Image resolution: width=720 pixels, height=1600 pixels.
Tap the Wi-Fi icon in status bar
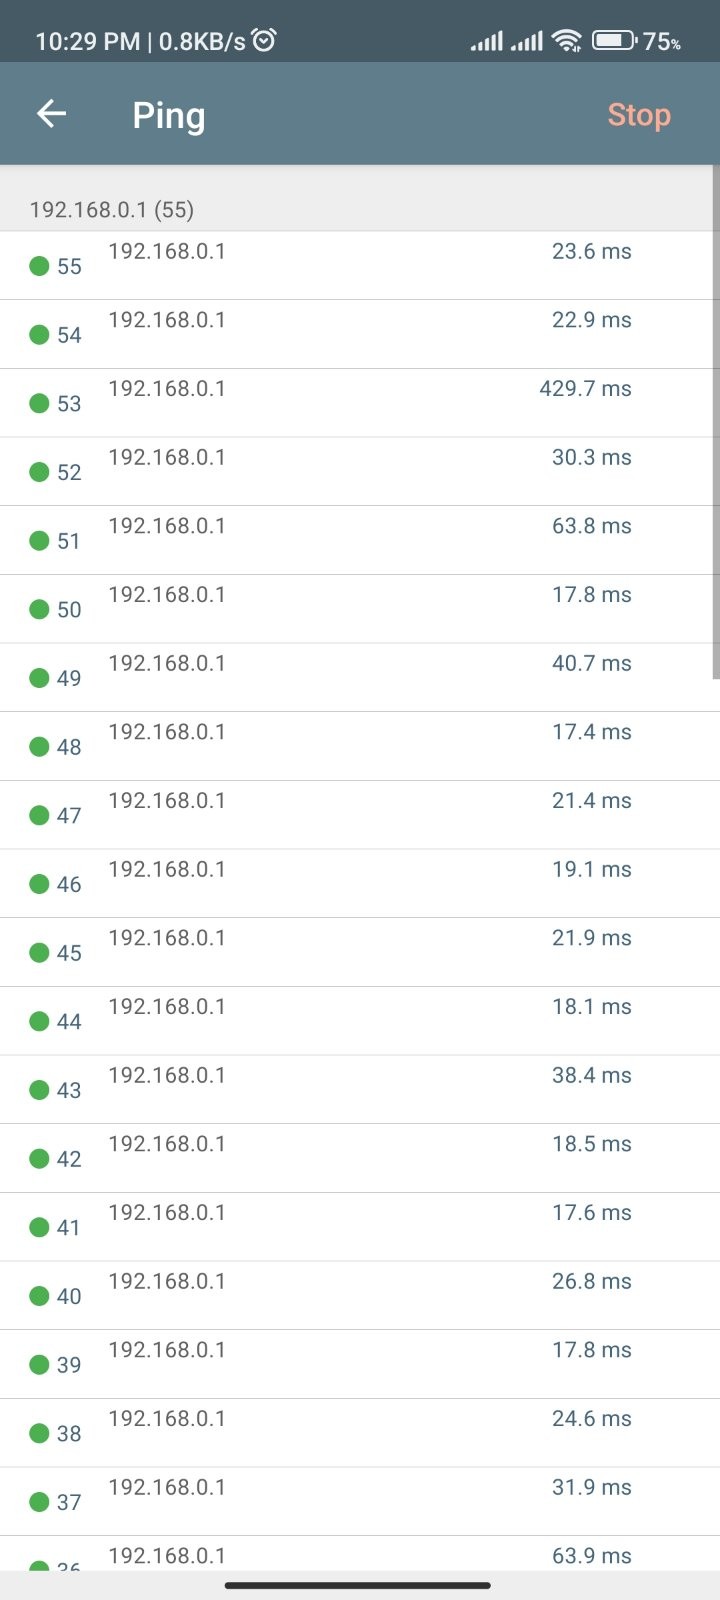coord(567,41)
